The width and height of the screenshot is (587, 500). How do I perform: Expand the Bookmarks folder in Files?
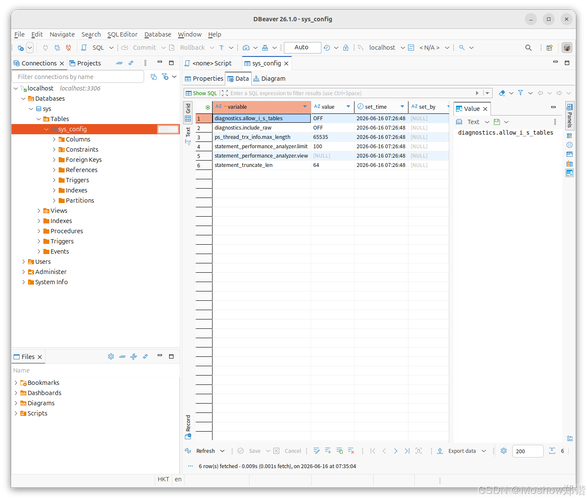pyautogui.click(x=16, y=383)
